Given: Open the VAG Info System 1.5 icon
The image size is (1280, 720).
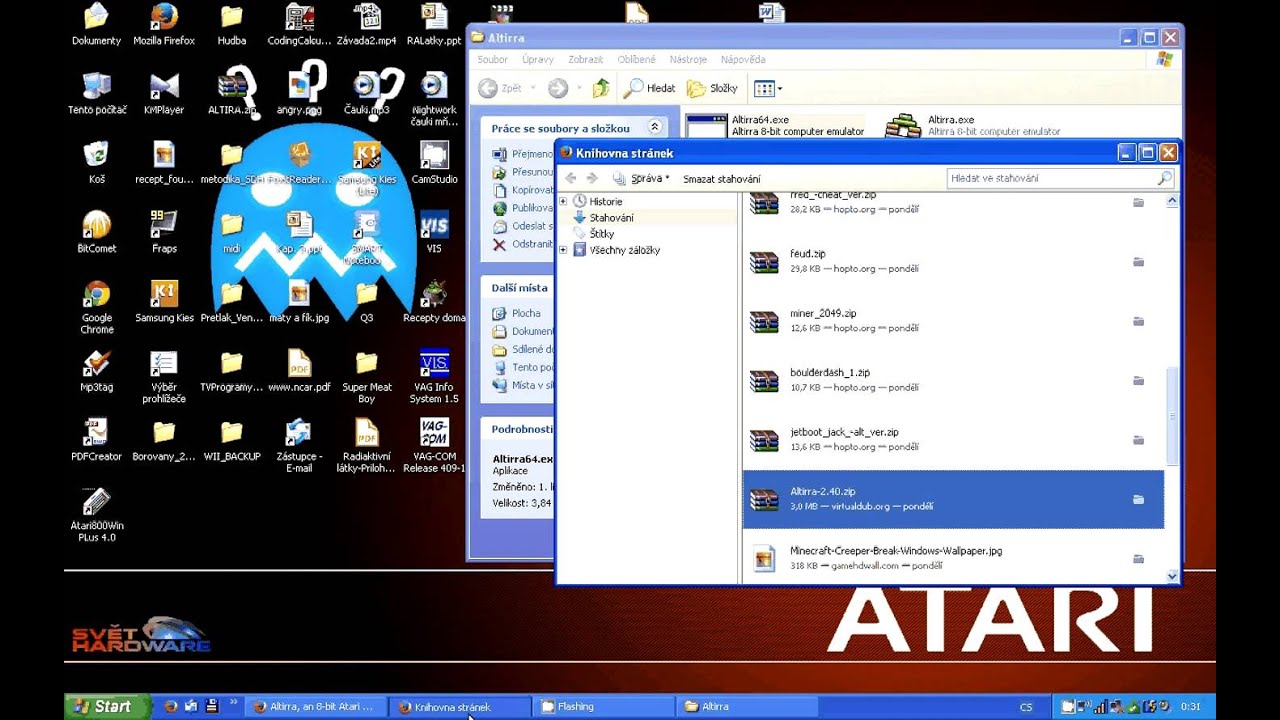Looking at the screenshot, I should [x=434, y=376].
